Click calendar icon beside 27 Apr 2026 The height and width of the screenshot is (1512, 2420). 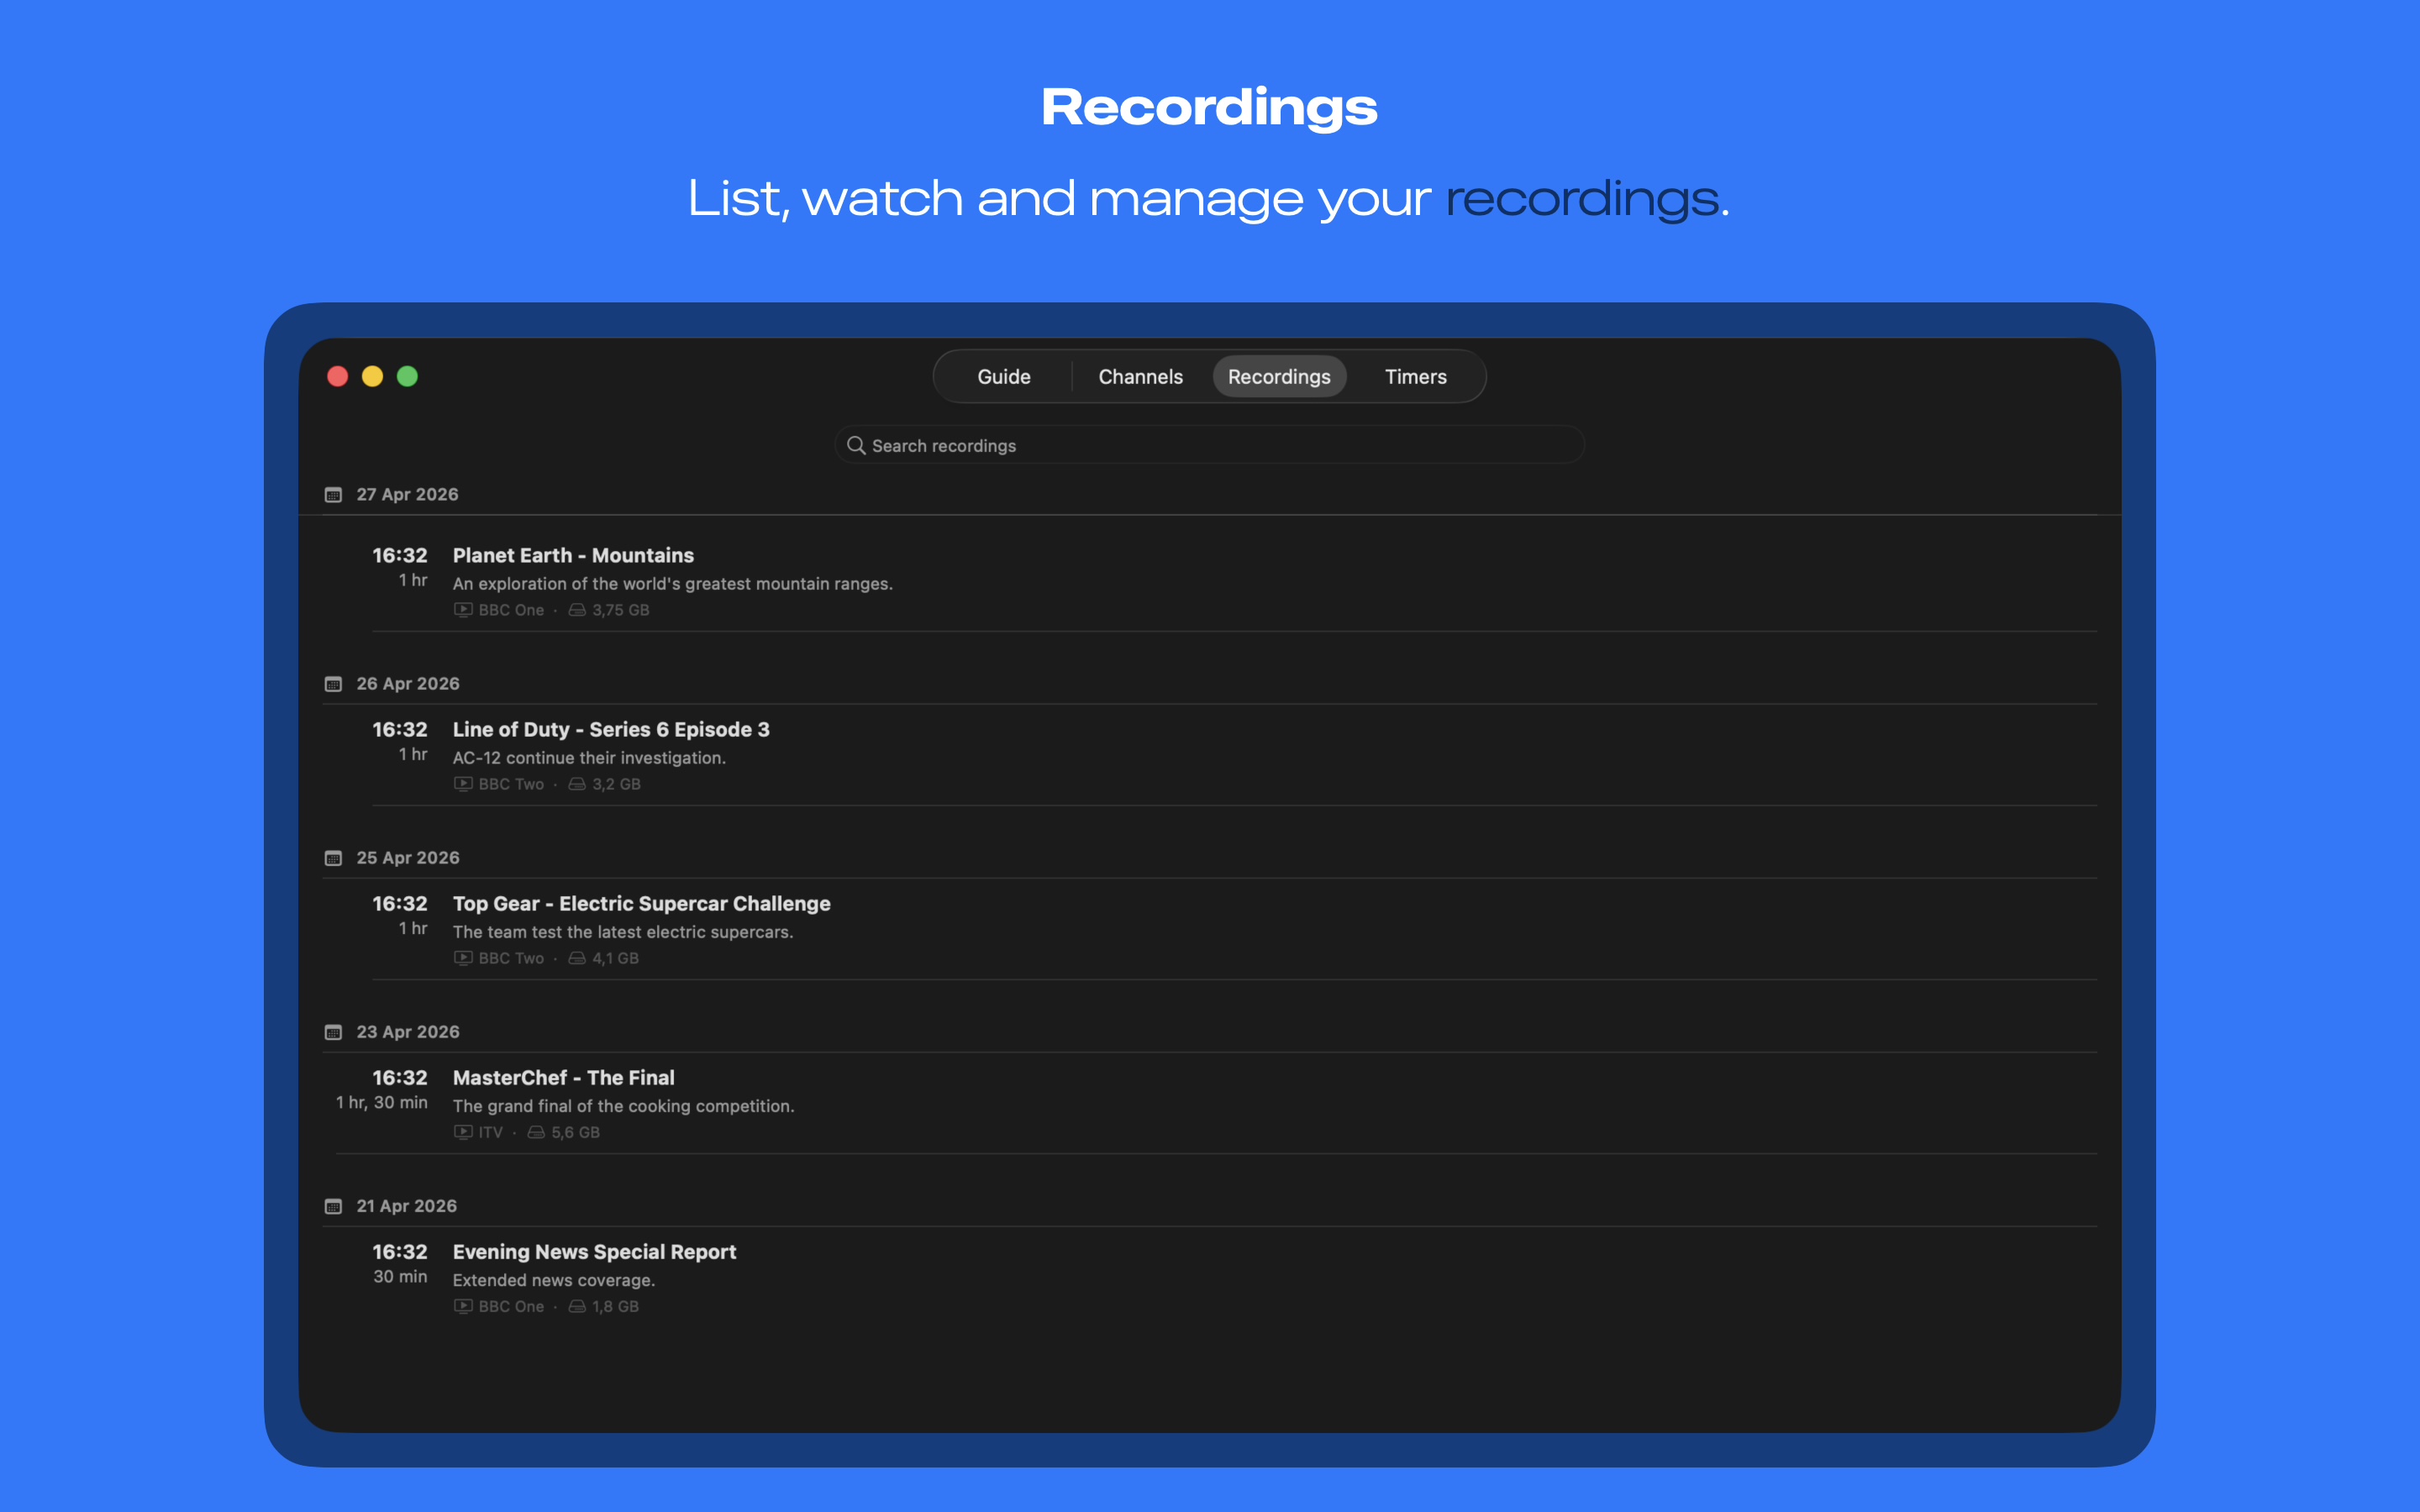(x=334, y=495)
